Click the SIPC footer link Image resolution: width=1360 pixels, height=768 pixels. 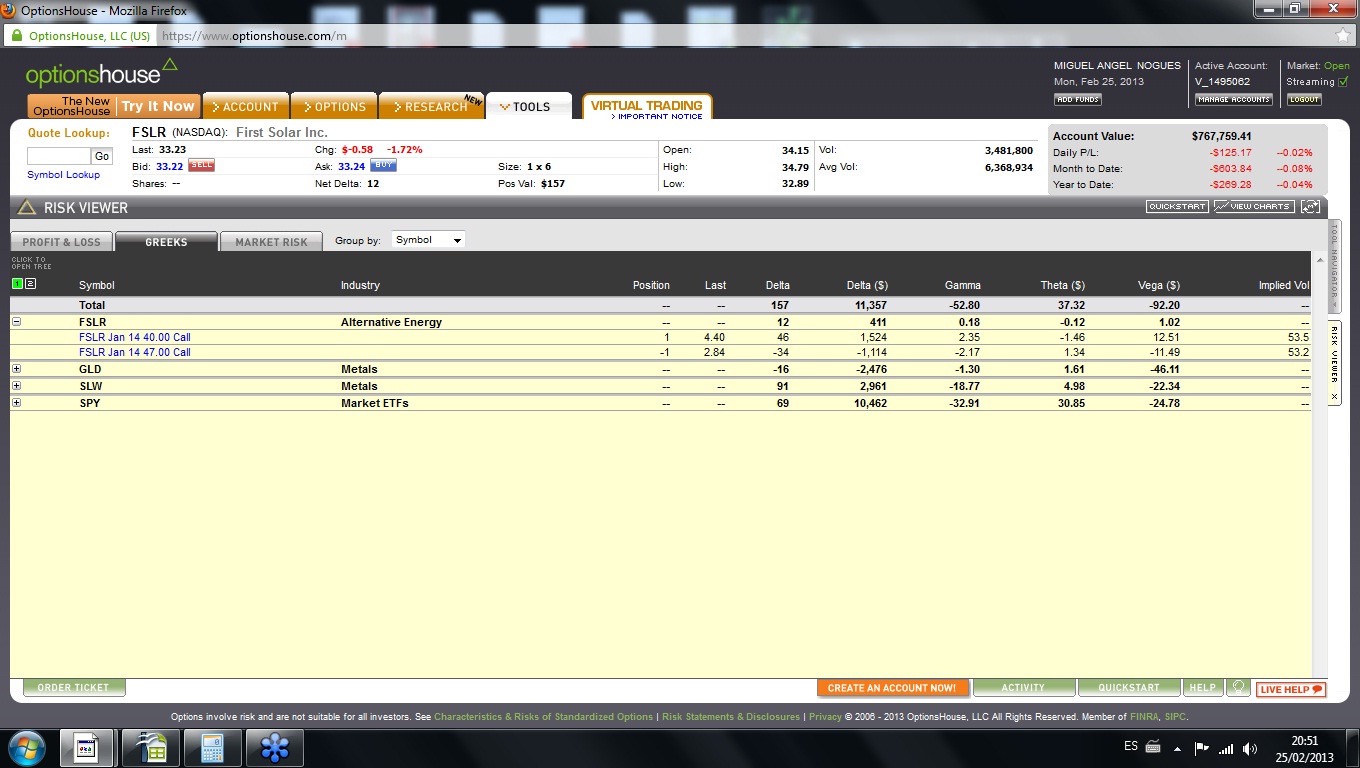pos(1173,717)
